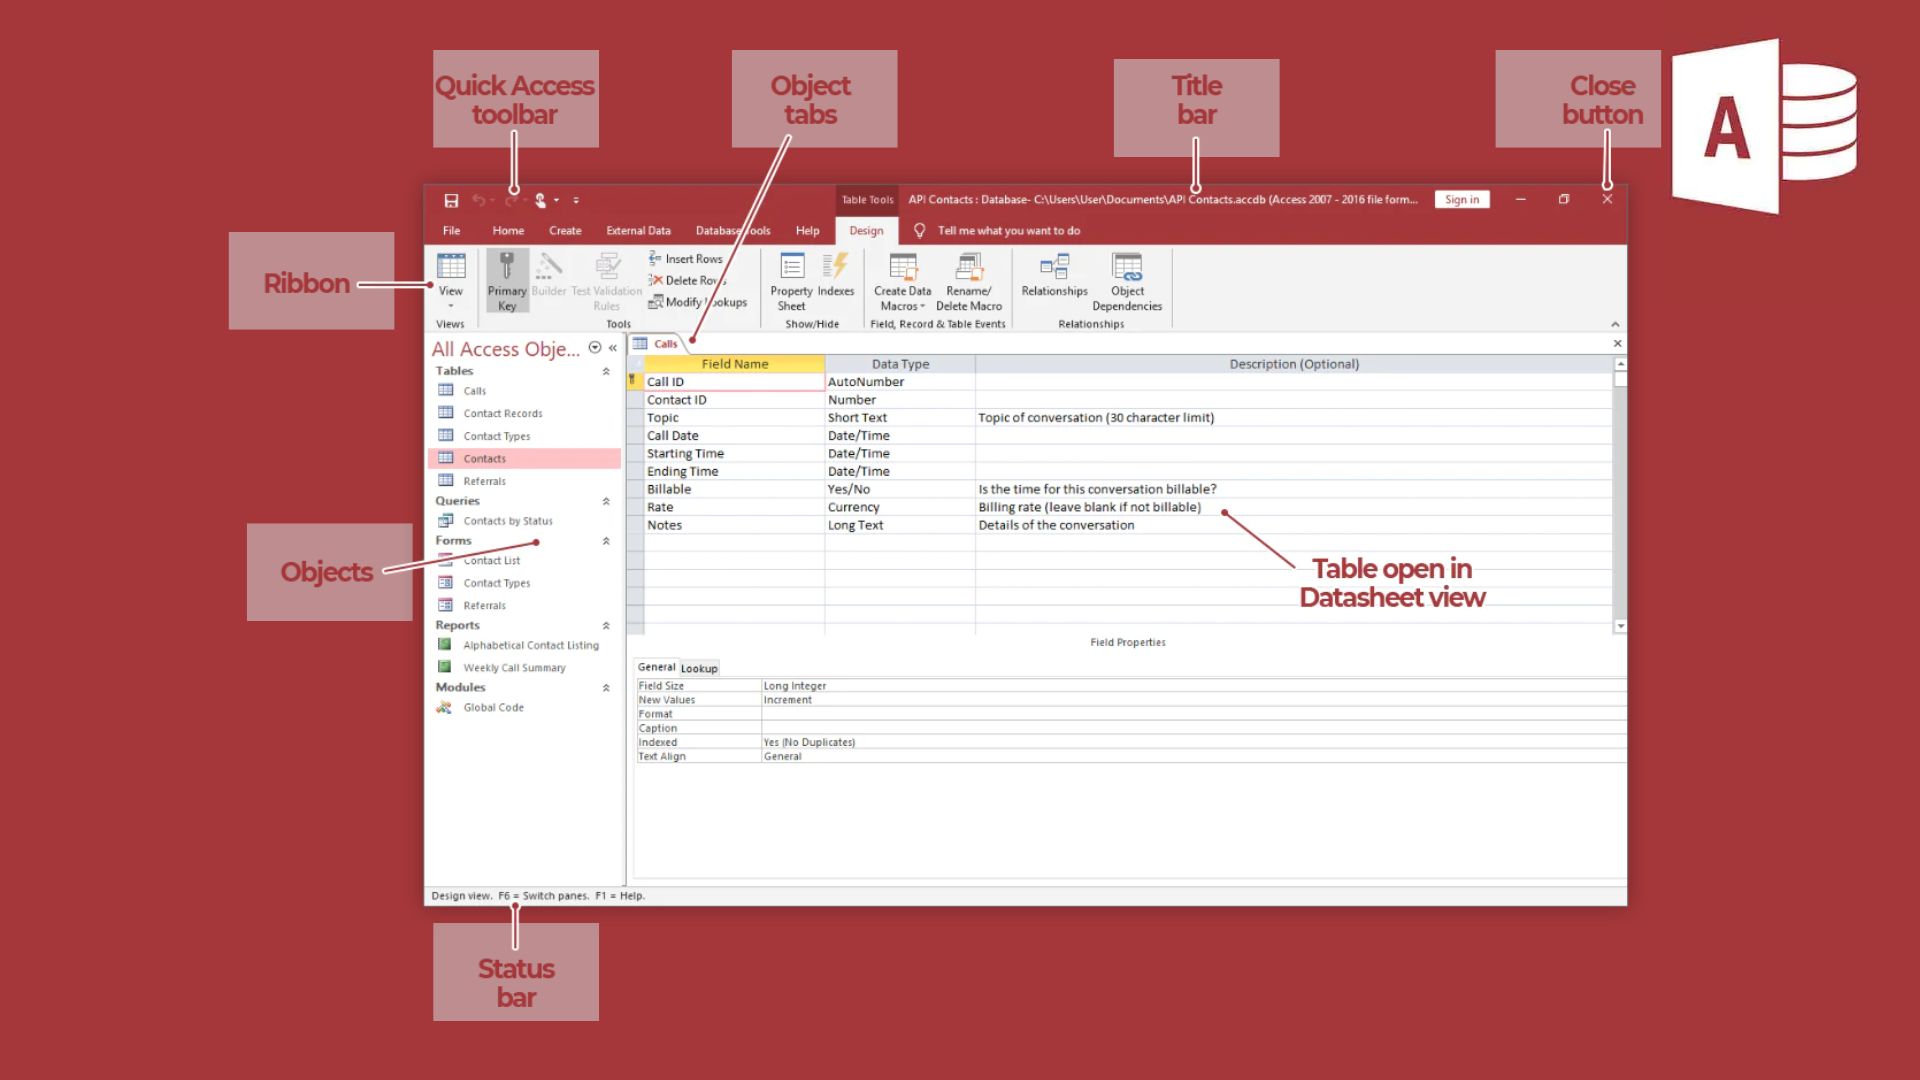
Task: Click the Currency data type cell
Action: tap(899, 508)
